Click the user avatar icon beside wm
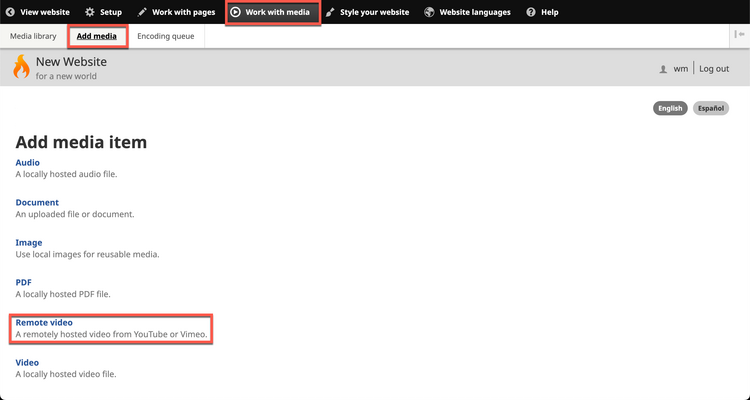The width and height of the screenshot is (750, 400). pos(663,69)
